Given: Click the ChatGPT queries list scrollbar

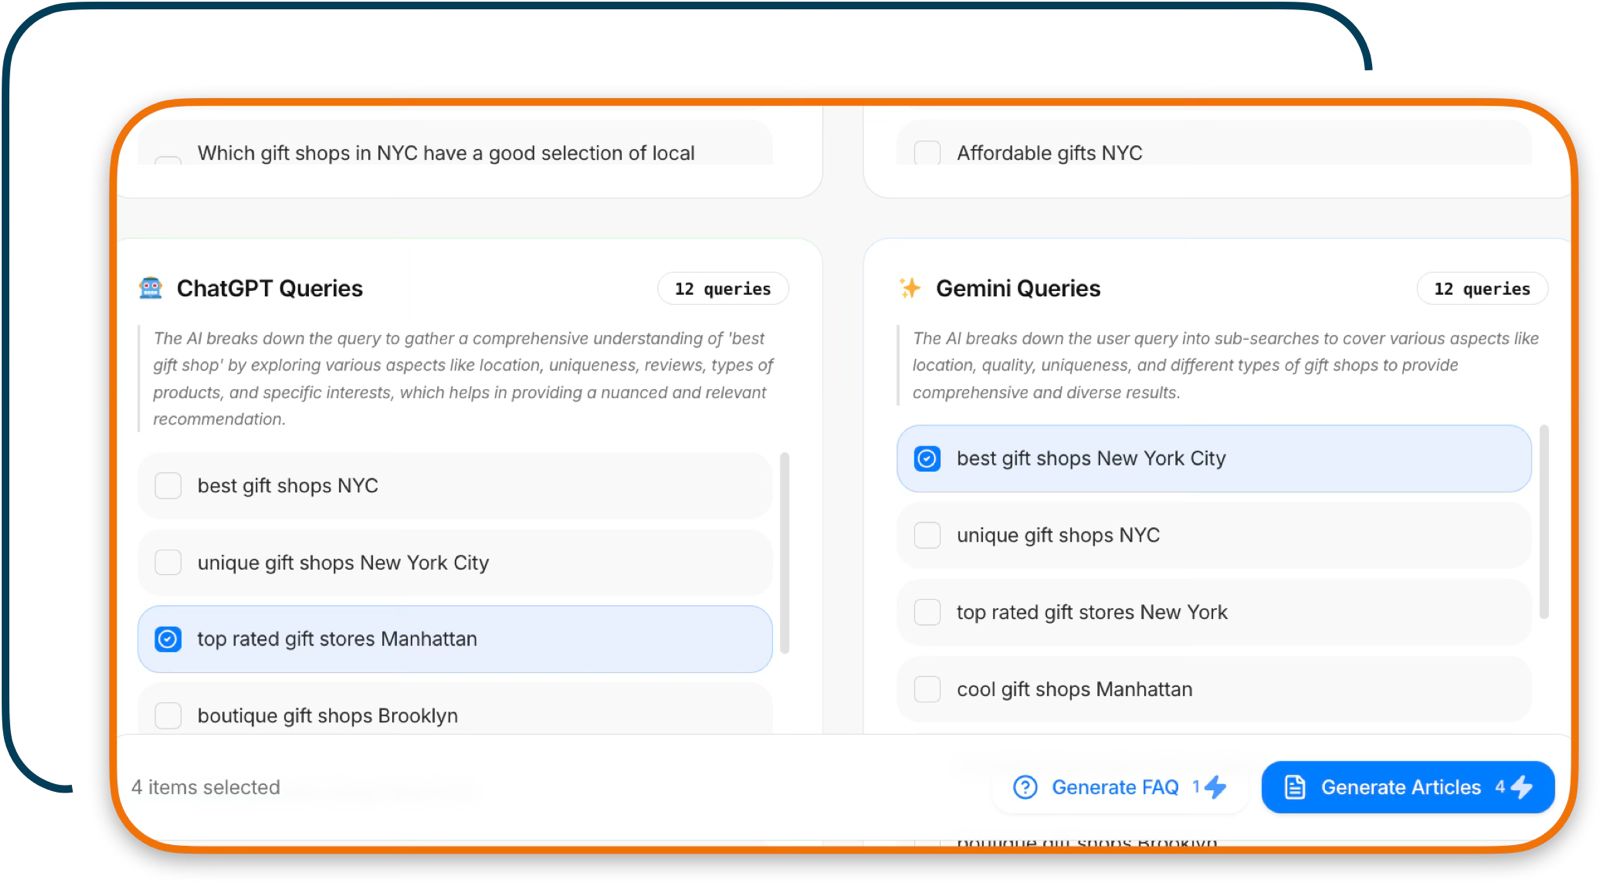Looking at the screenshot, I should pos(785,553).
